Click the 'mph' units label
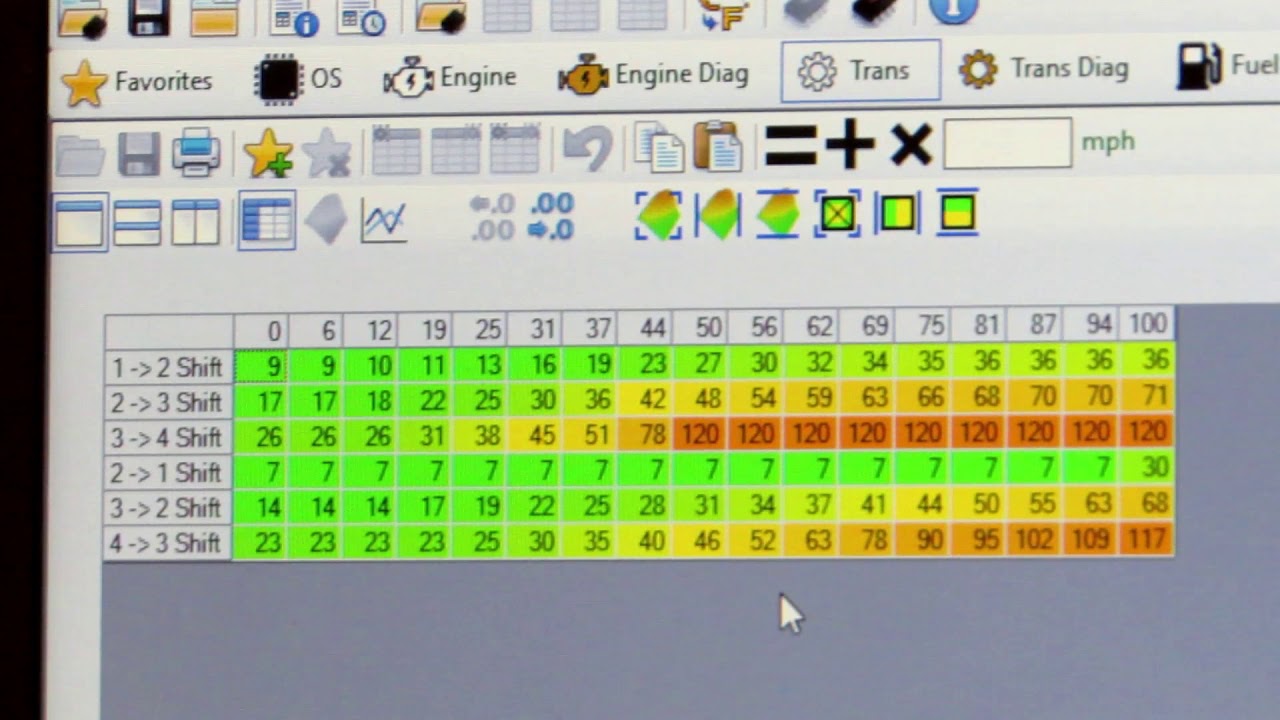Screen dimensions: 1280x720 pos(1108,142)
